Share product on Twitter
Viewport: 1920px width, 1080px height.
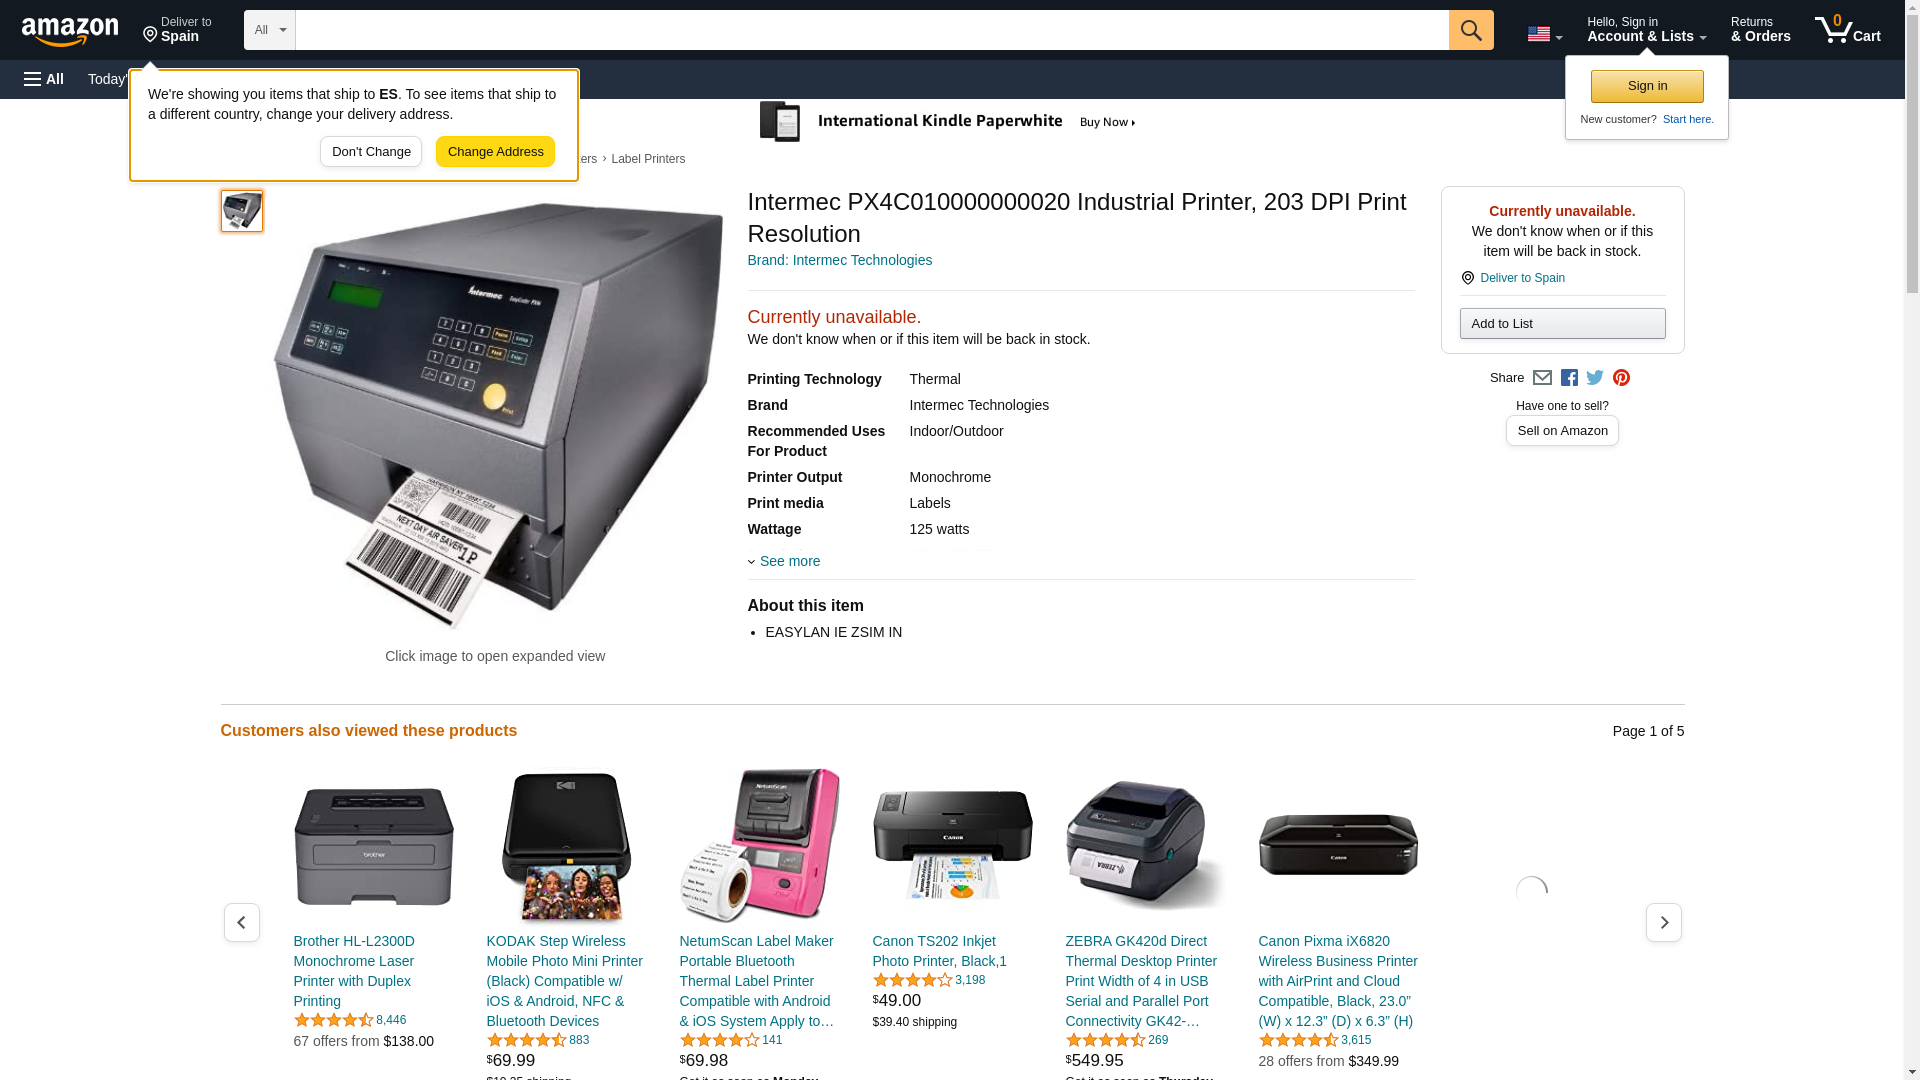pyautogui.click(x=1595, y=378)
